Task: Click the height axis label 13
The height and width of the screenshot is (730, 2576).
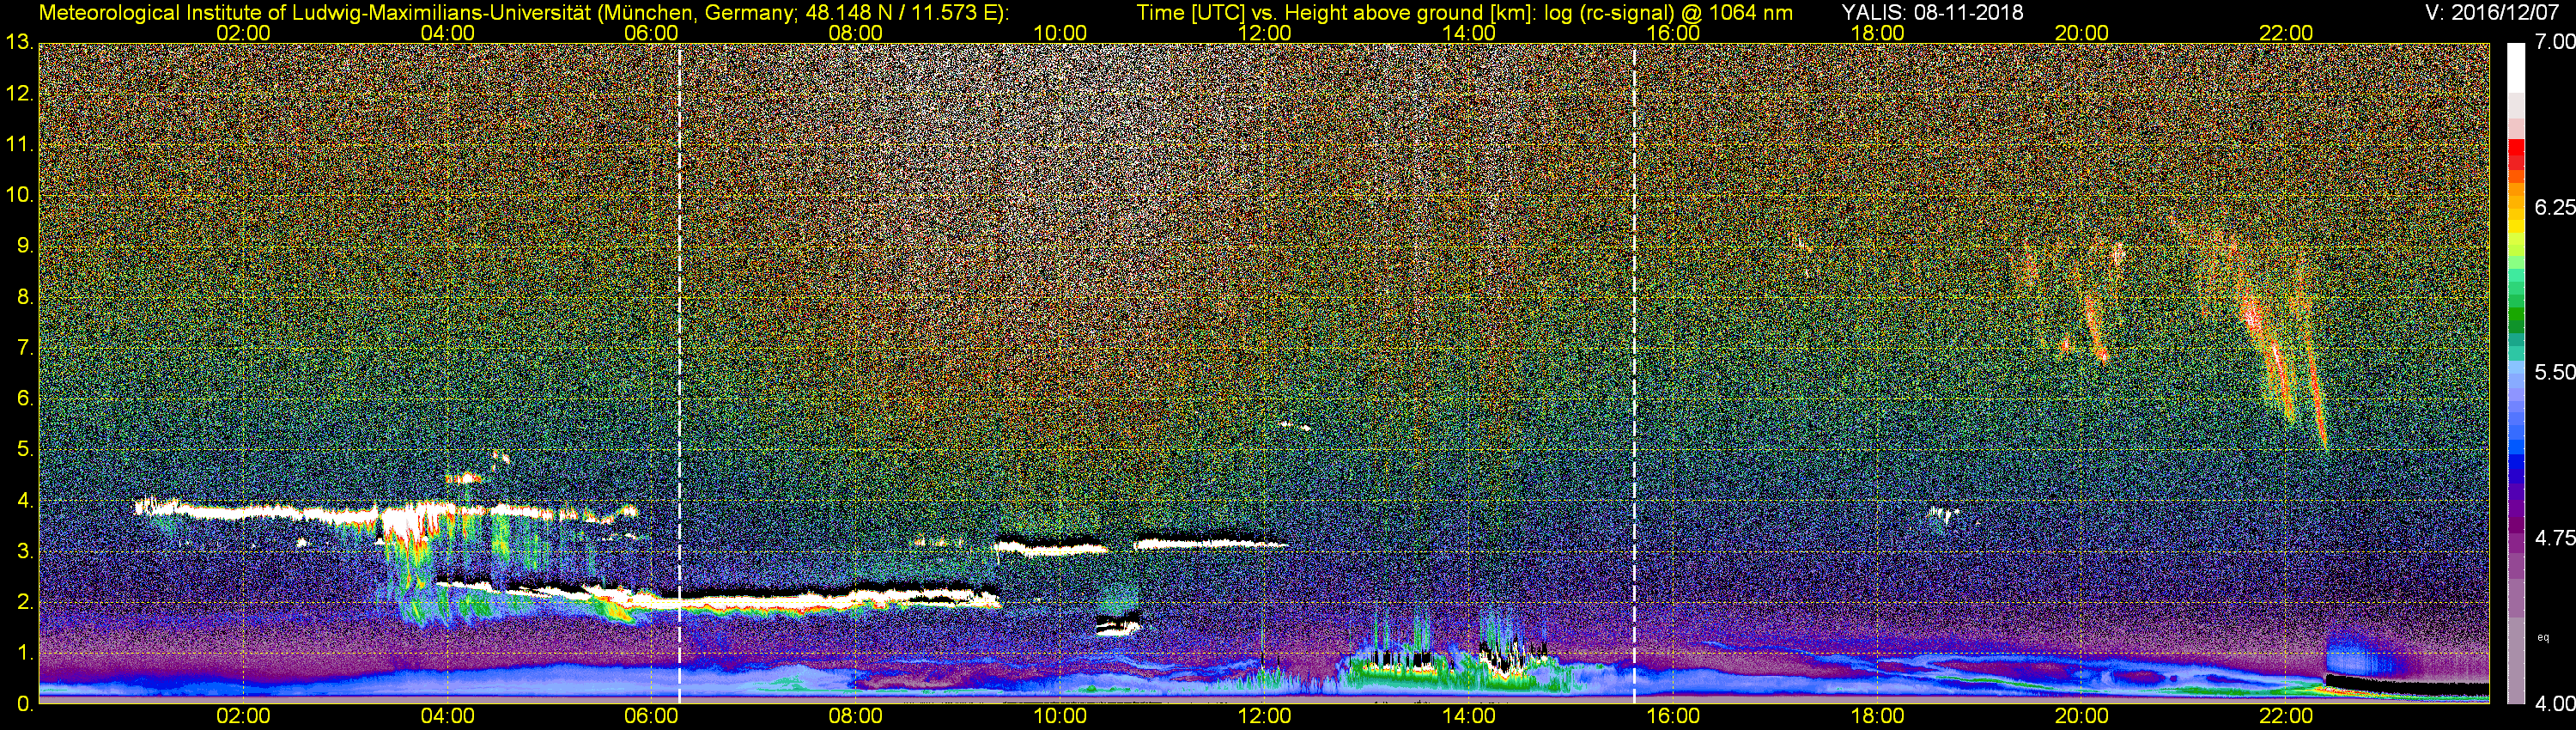Action: (19, 42)
